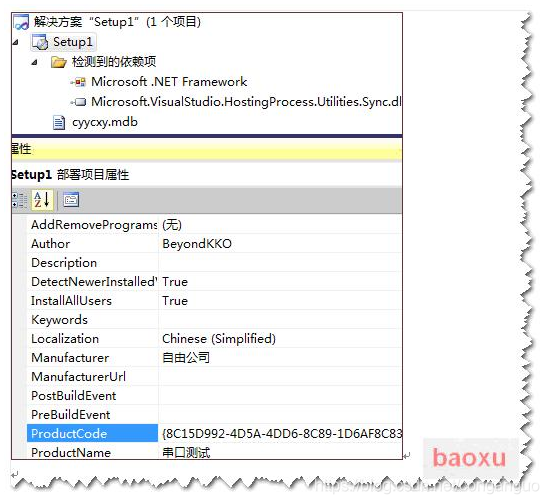Click the 属性 panel title bar
This screenshot has width=549, height=504.
207,150
